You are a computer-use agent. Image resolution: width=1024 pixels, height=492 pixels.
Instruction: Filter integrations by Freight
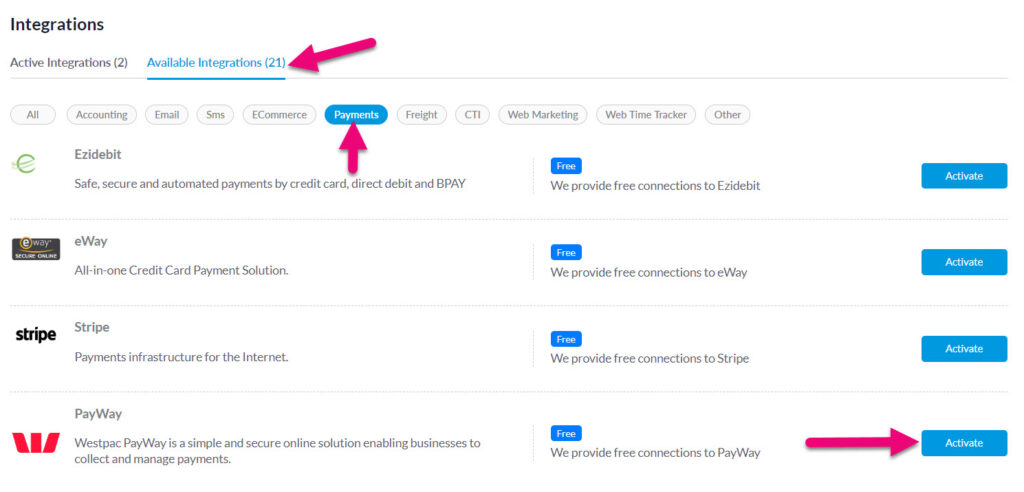tap(421, 114)
